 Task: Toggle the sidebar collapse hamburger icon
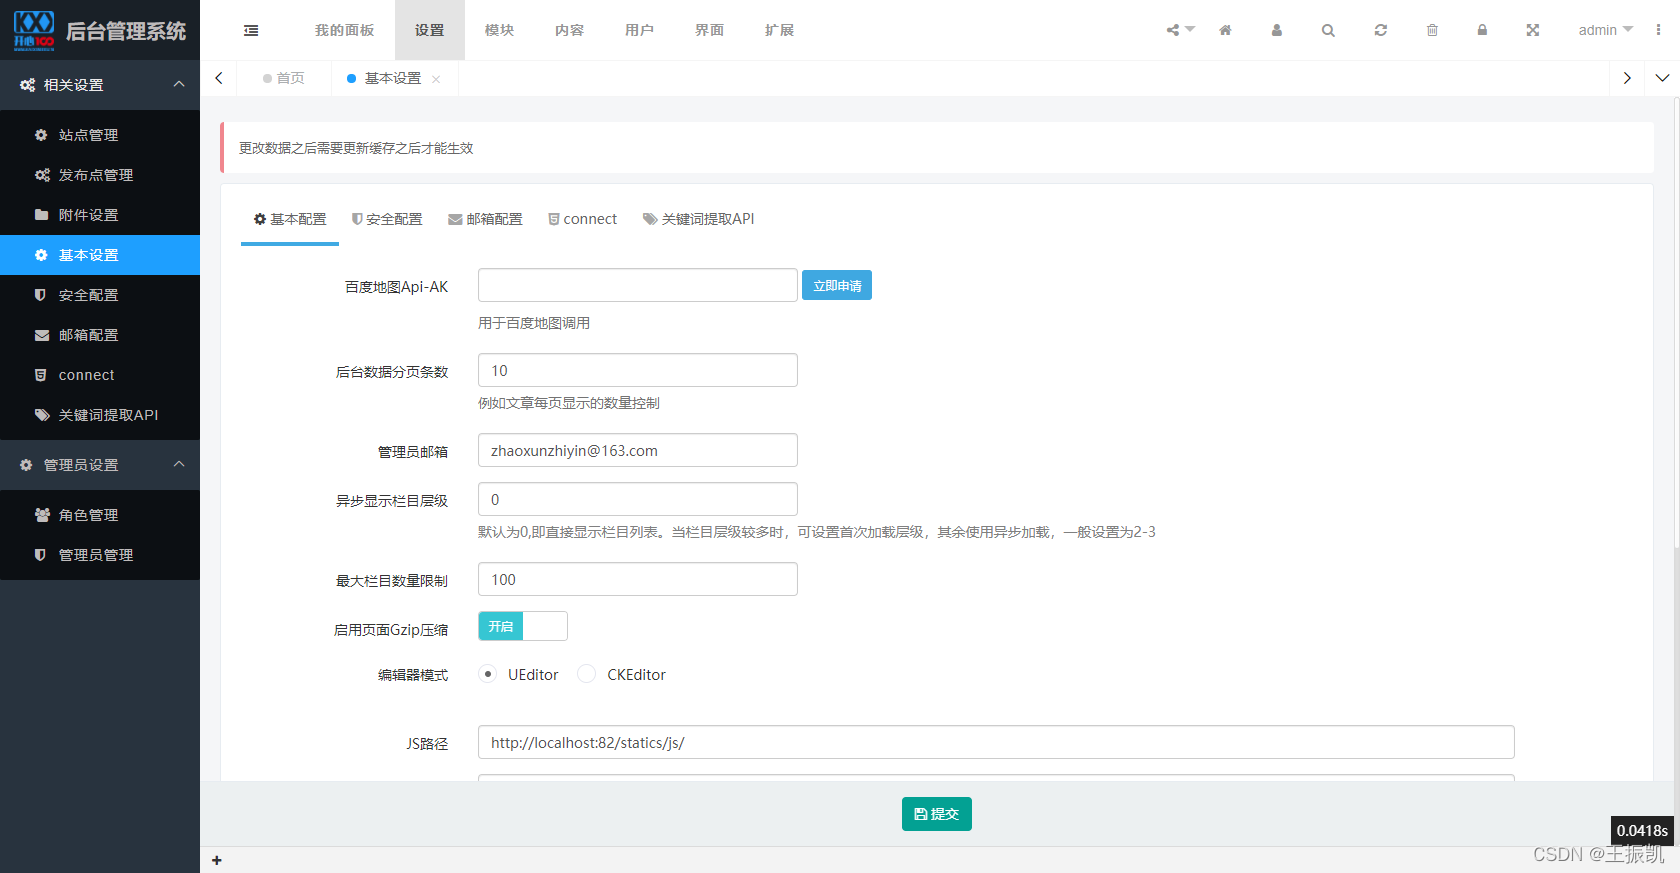251,30
